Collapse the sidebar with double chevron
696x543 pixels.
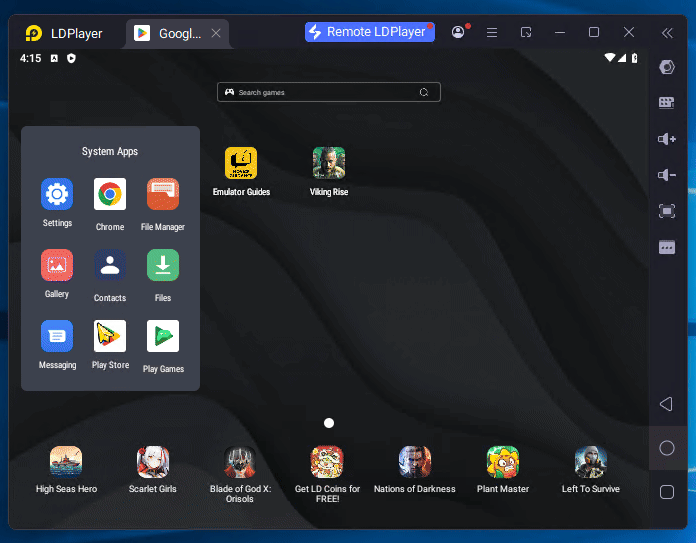point(667,33)
